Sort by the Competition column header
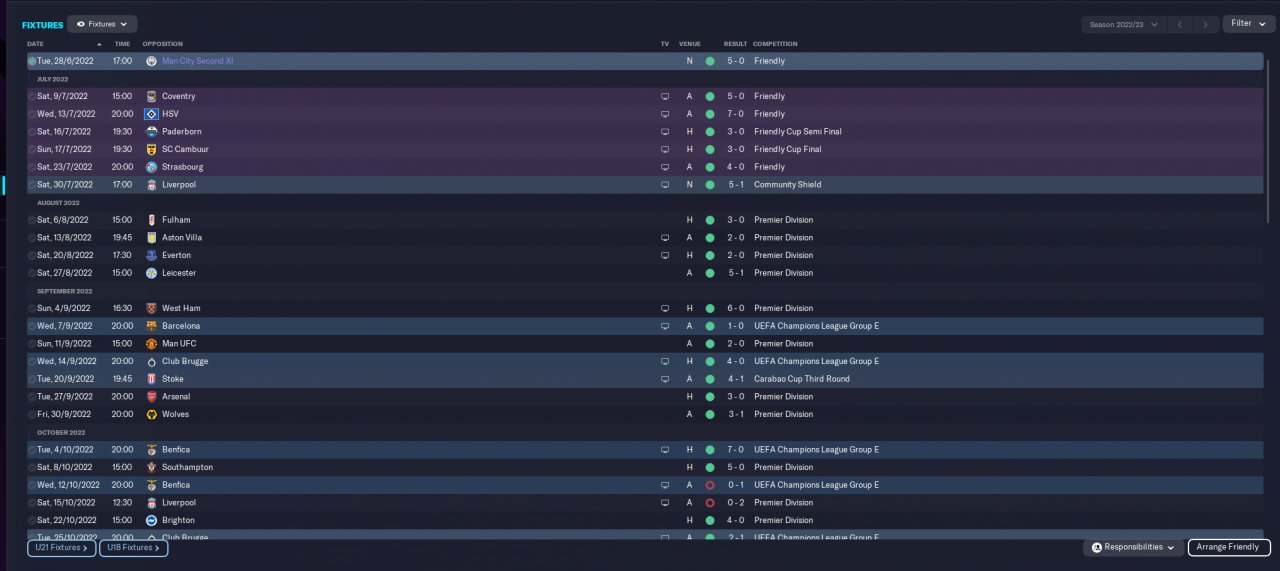 click(775, 44)
